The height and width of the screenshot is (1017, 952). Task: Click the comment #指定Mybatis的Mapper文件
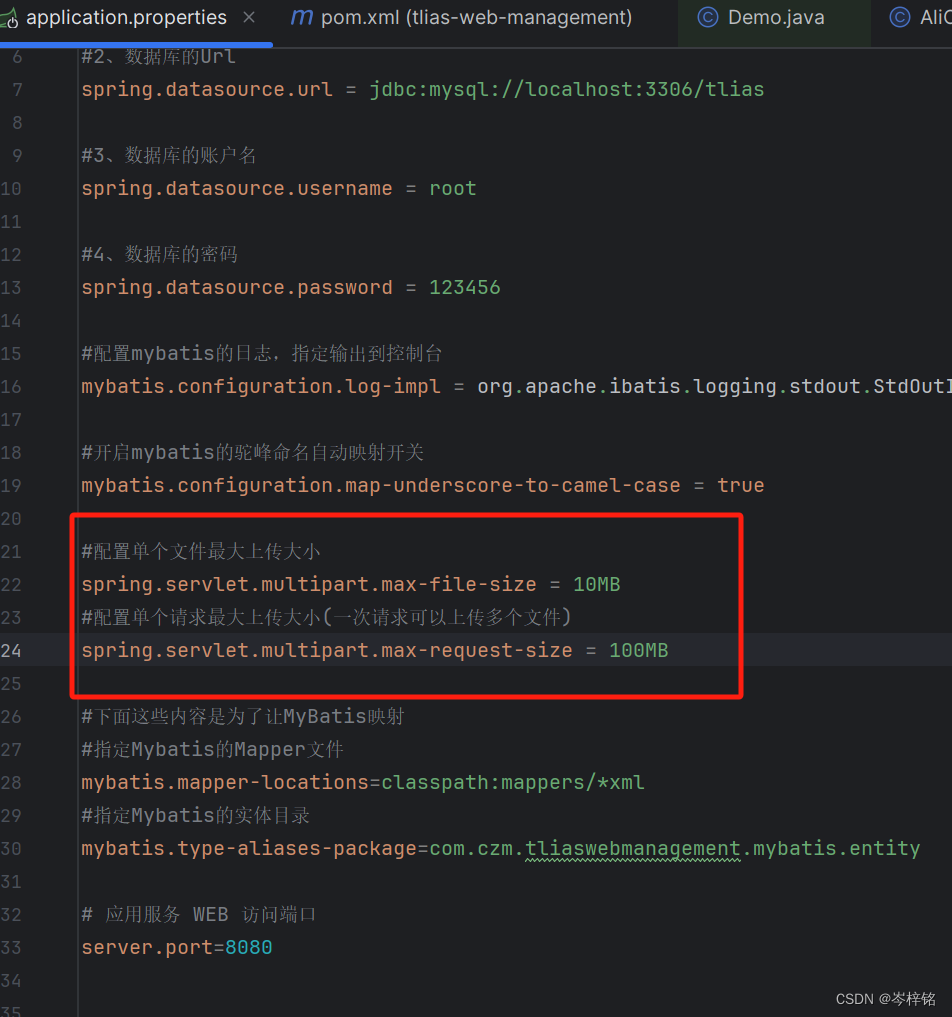(212, 750)
